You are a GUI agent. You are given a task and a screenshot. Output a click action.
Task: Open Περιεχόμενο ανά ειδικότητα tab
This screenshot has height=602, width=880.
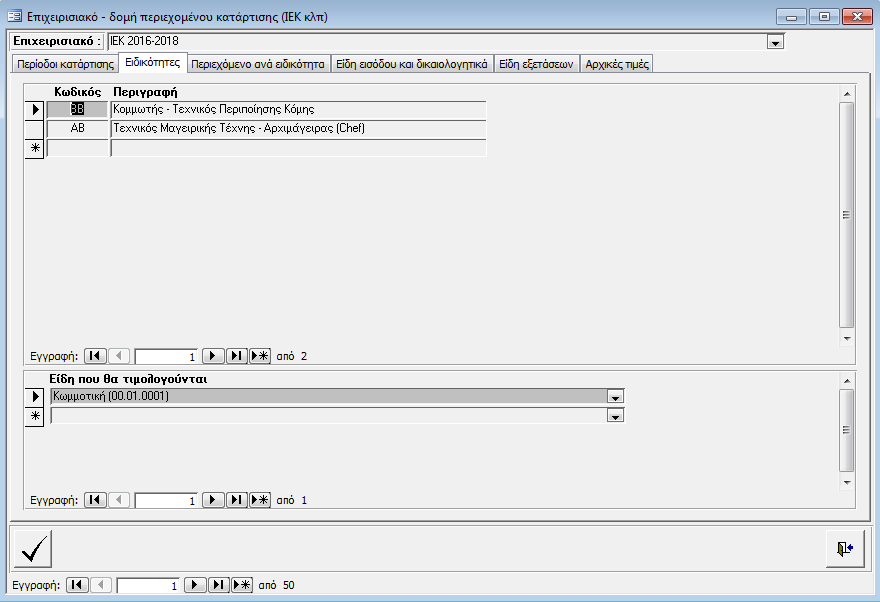[x=259, y=64]
